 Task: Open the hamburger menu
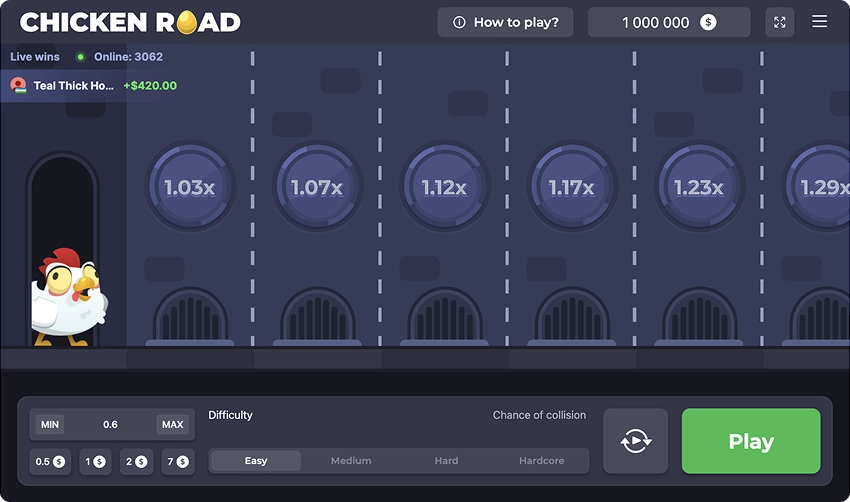pos(819,22)
